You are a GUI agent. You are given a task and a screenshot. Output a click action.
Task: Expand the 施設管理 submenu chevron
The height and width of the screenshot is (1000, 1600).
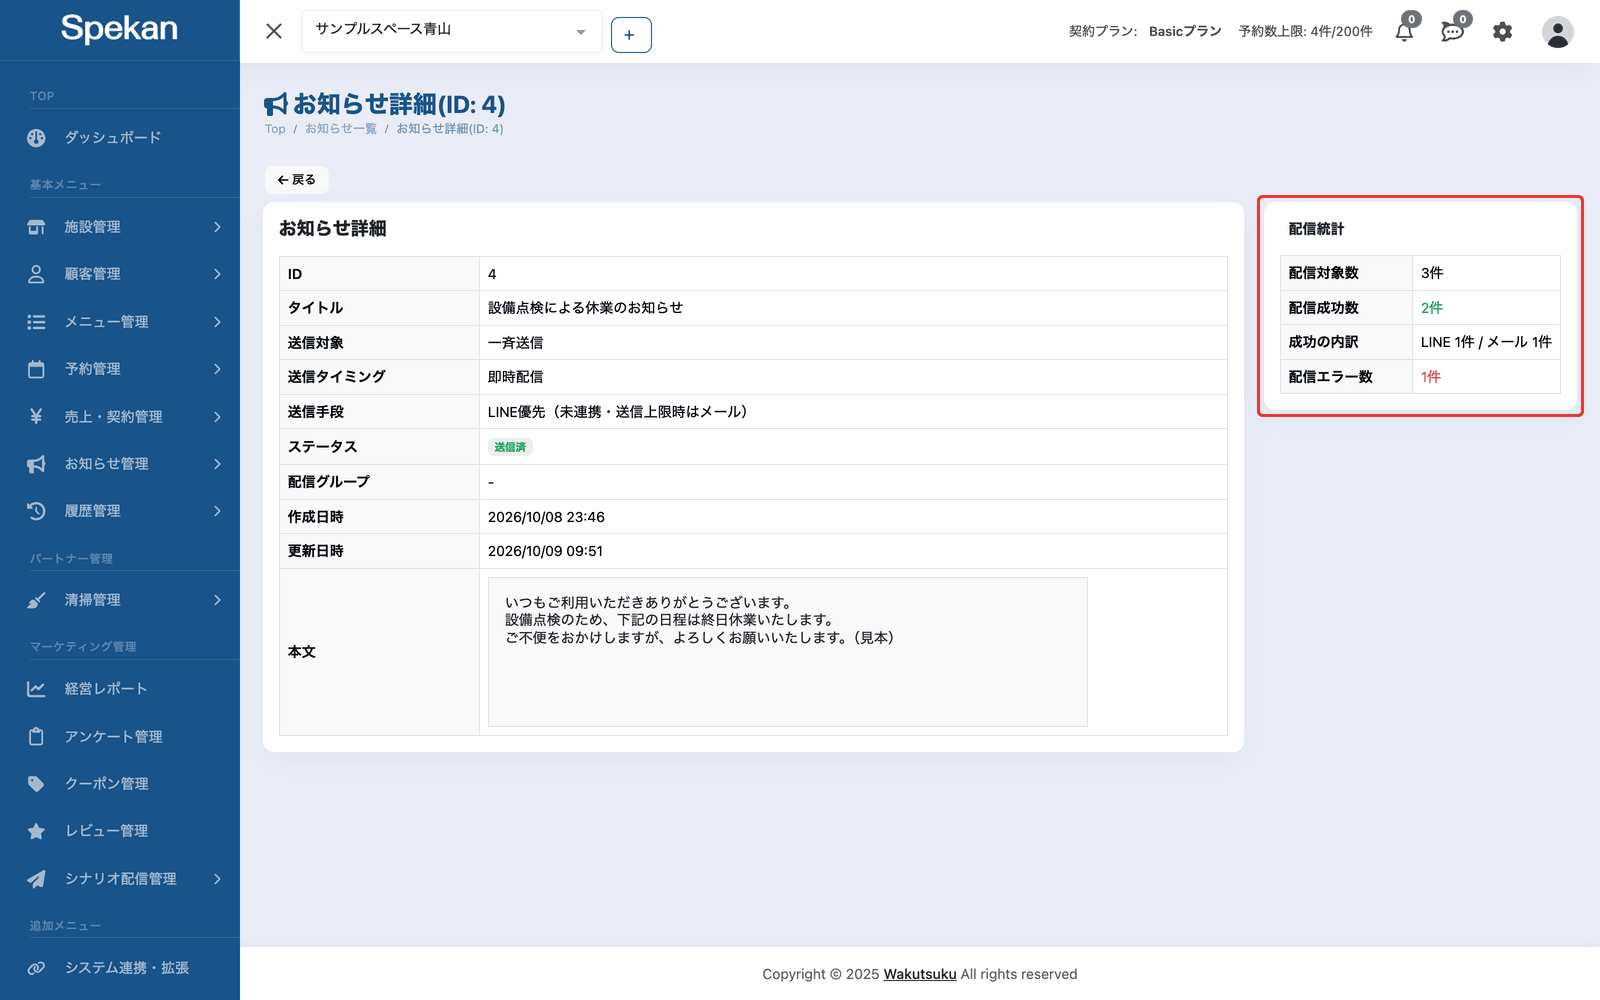coord(217,227)
